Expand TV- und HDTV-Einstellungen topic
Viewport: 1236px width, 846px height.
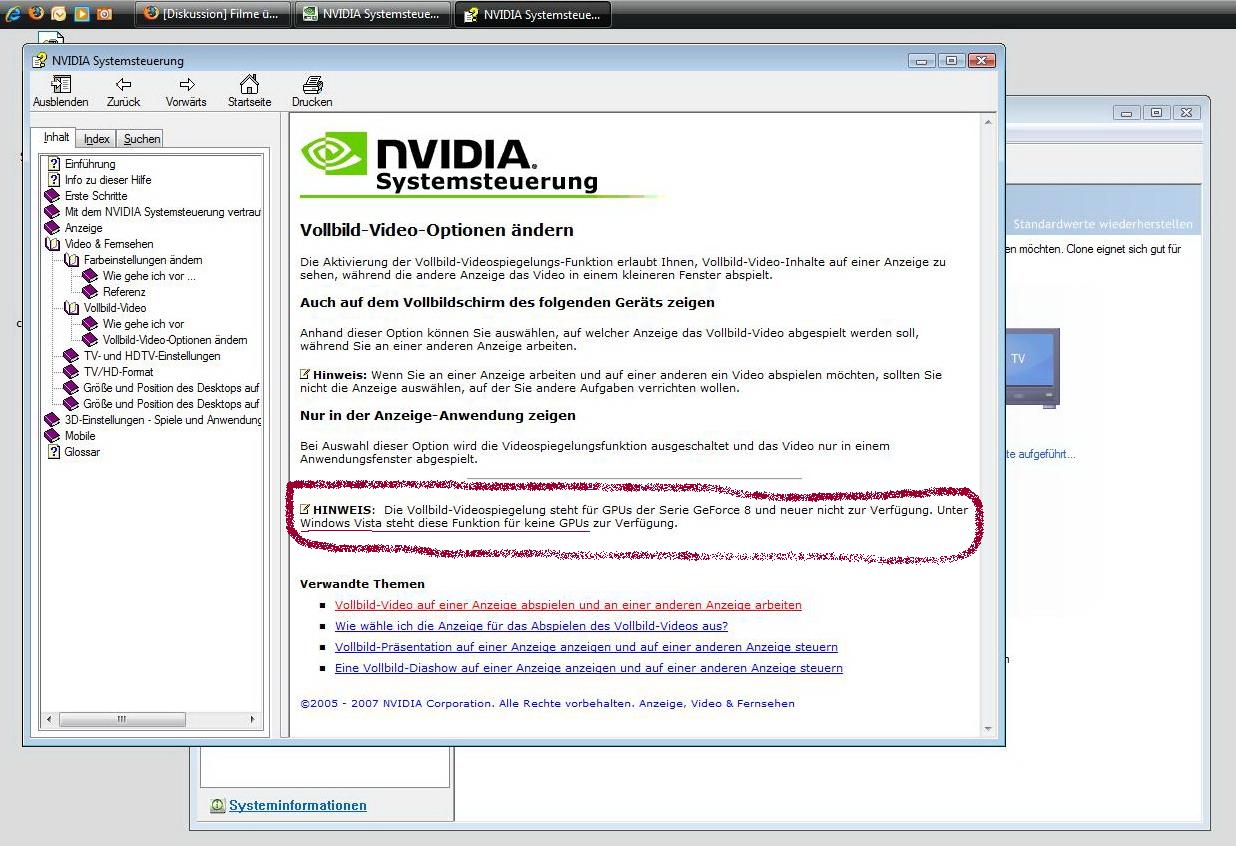[71, 356]
